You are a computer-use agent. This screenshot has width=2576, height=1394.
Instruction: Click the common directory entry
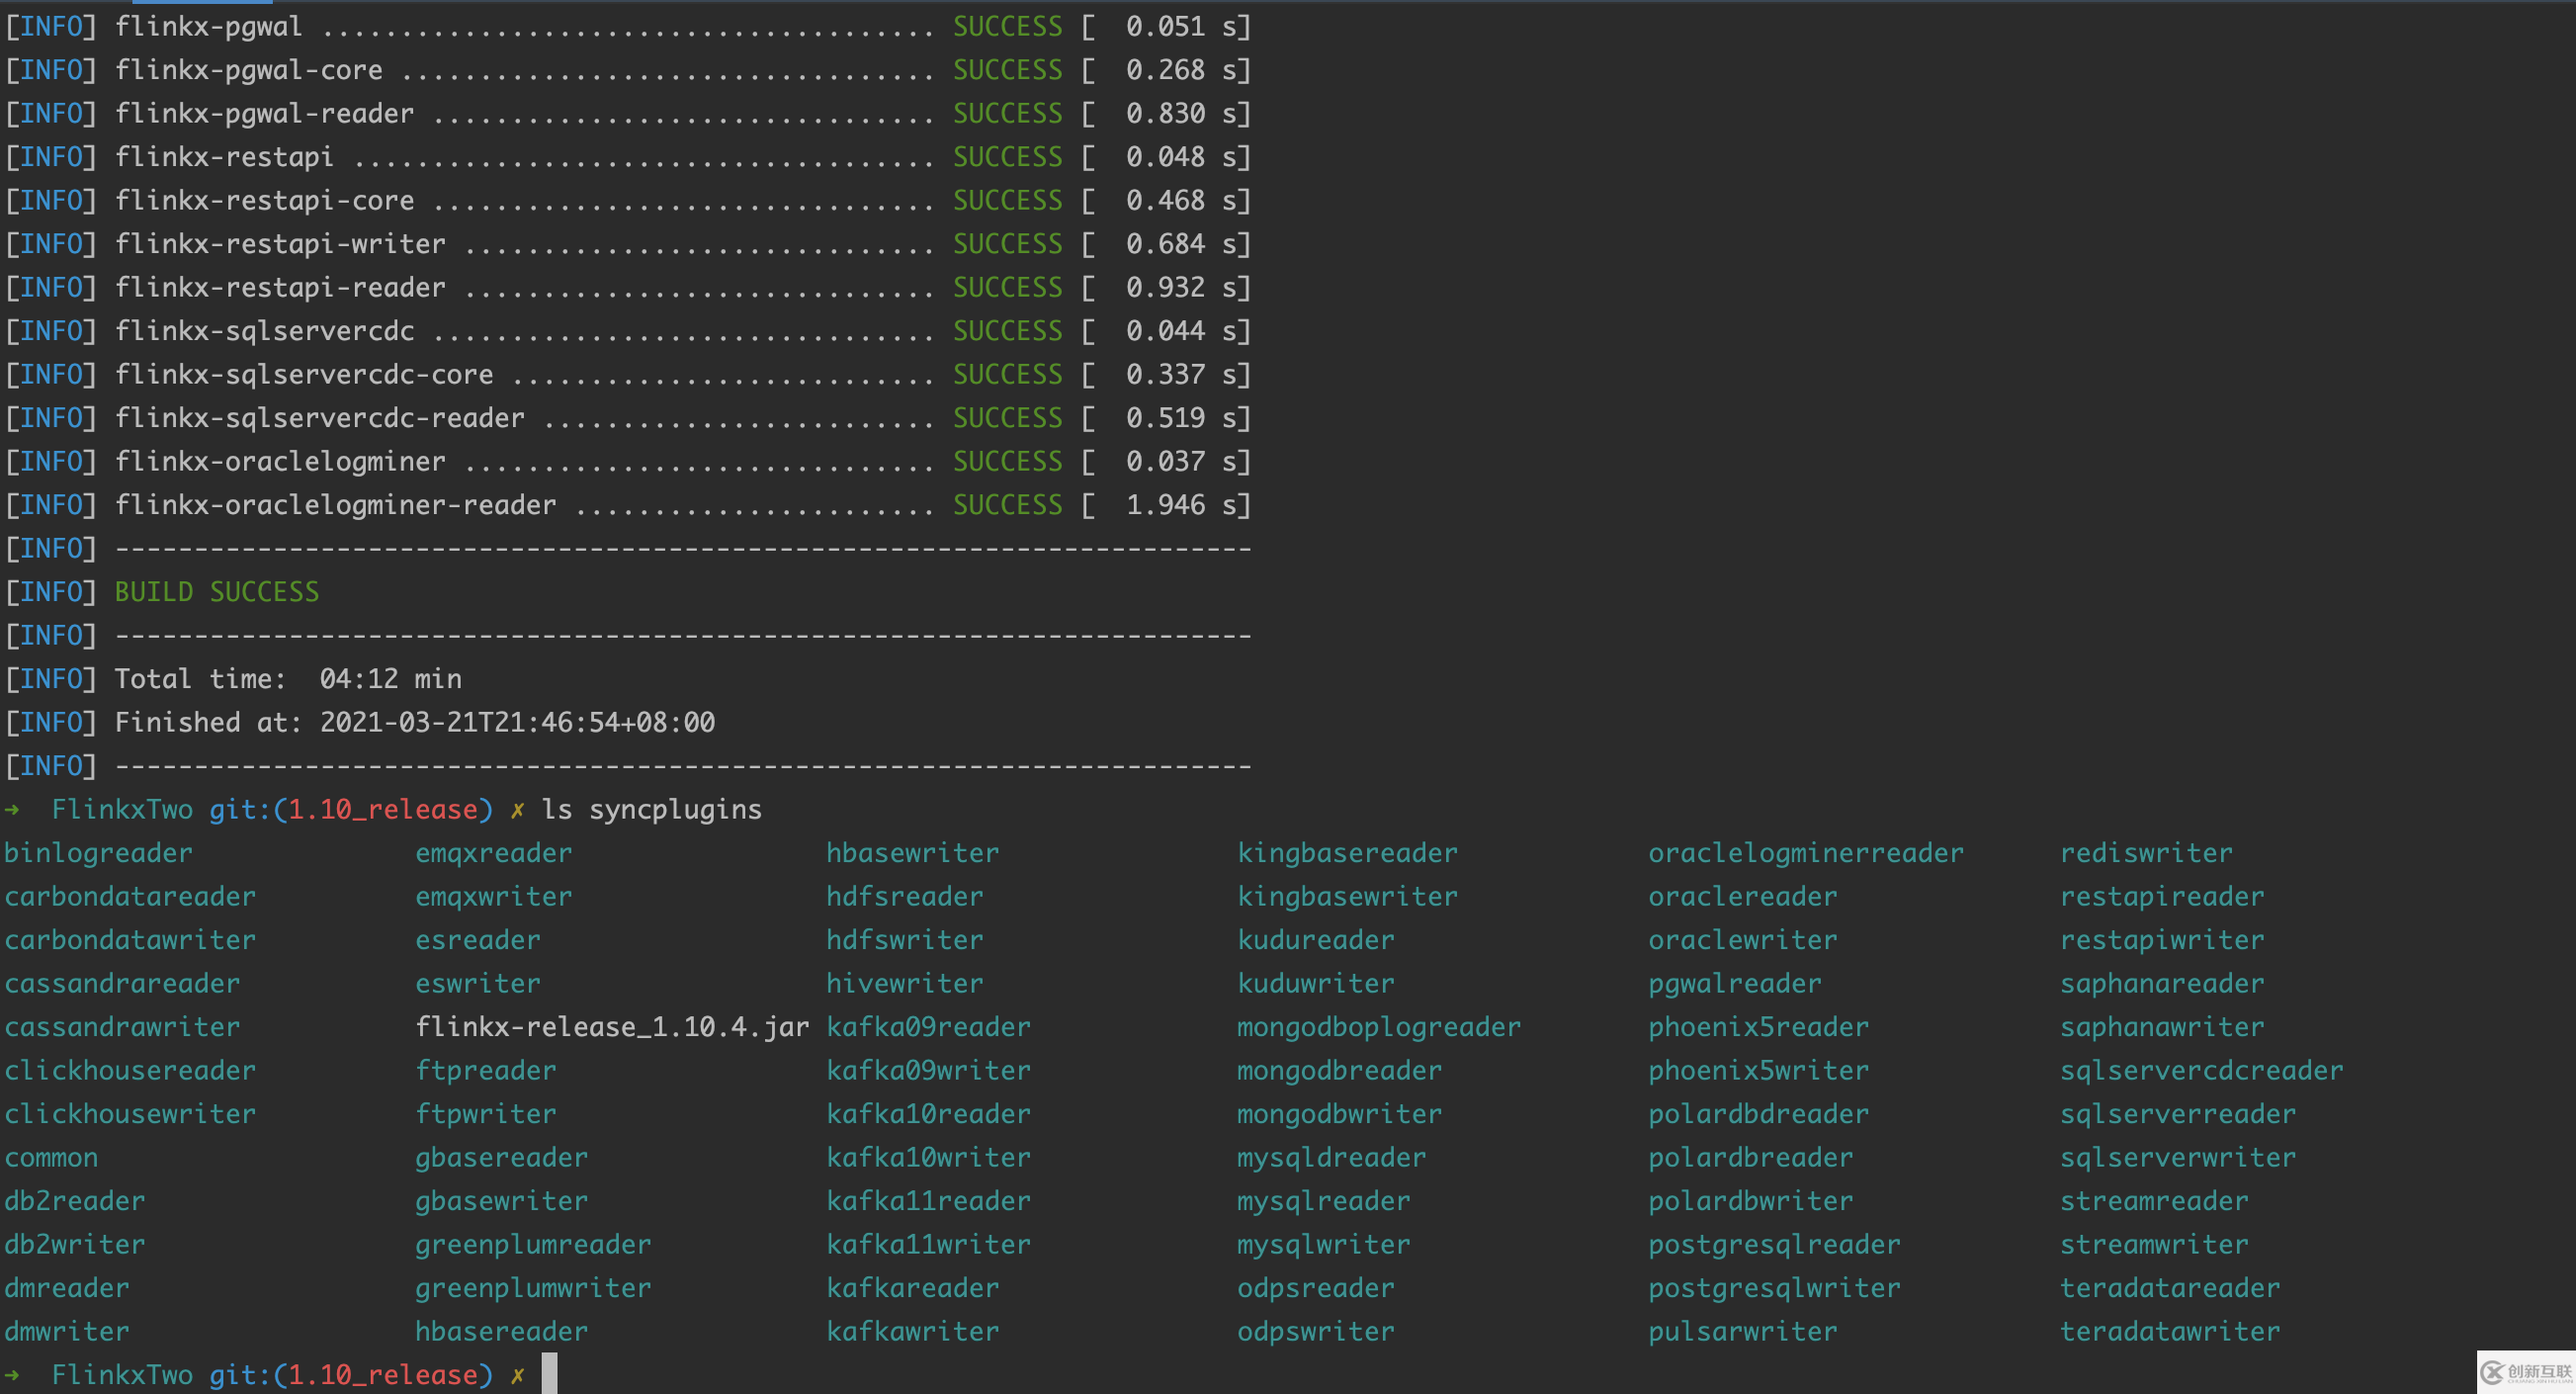click(51, 1157)
